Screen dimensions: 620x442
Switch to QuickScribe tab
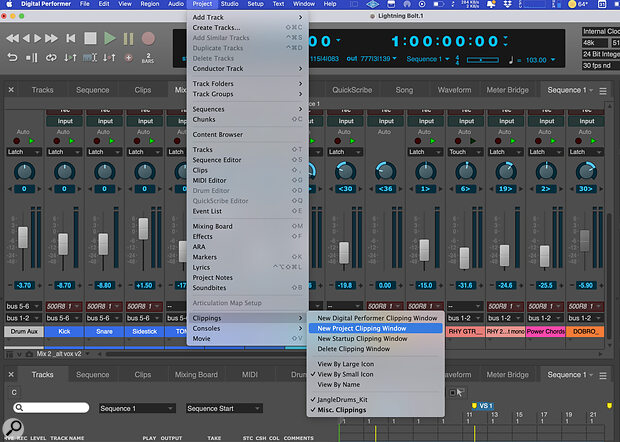[x=352, y=90]
